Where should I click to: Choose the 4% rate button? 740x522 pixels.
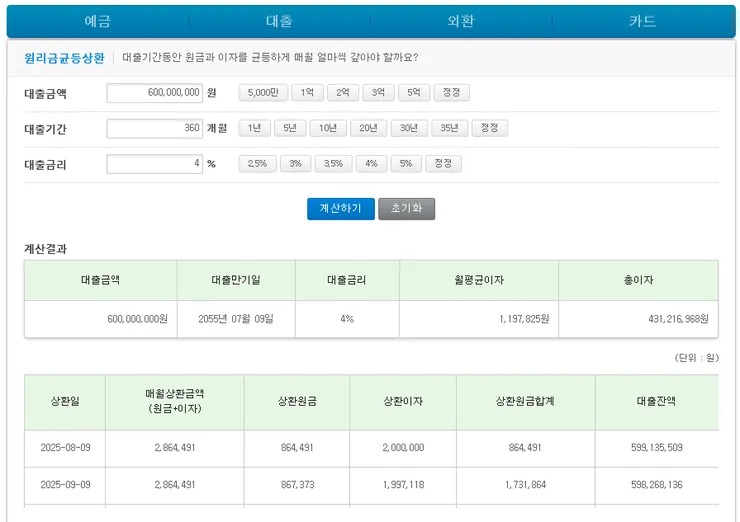coord(372,164)
